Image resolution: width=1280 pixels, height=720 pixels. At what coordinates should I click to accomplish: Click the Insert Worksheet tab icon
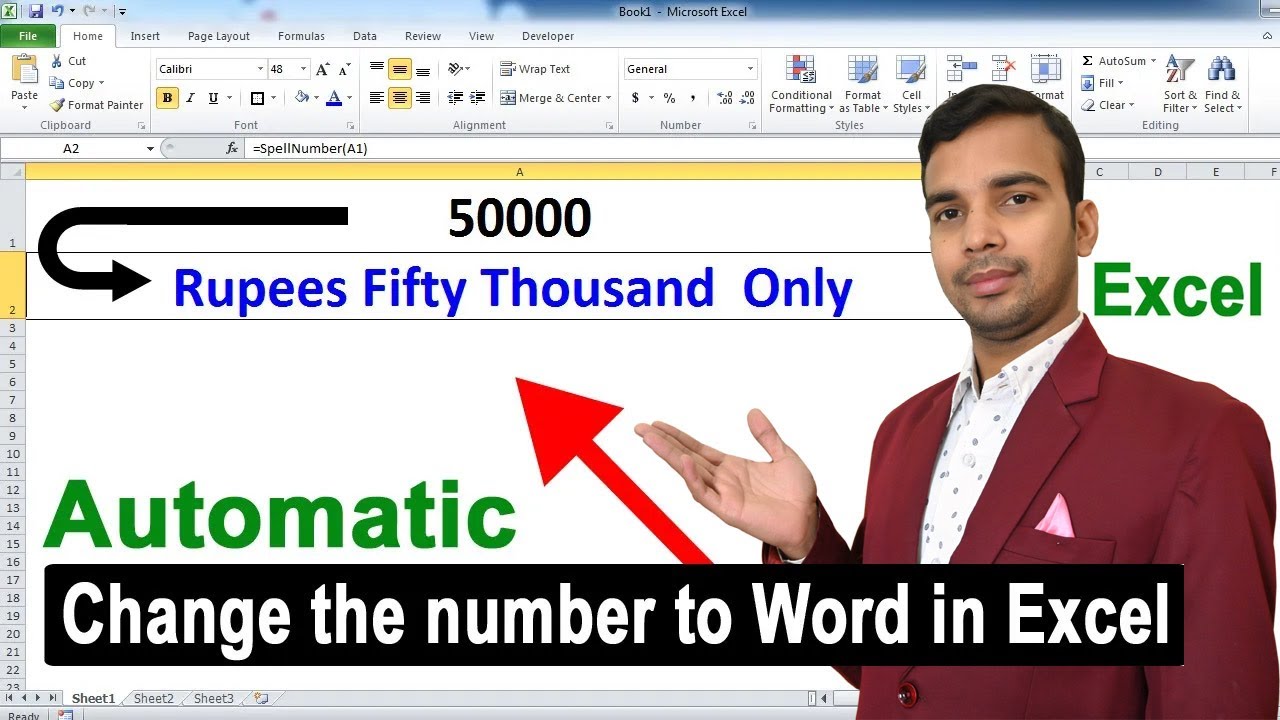pyautogui.click(x=262, y=698)
